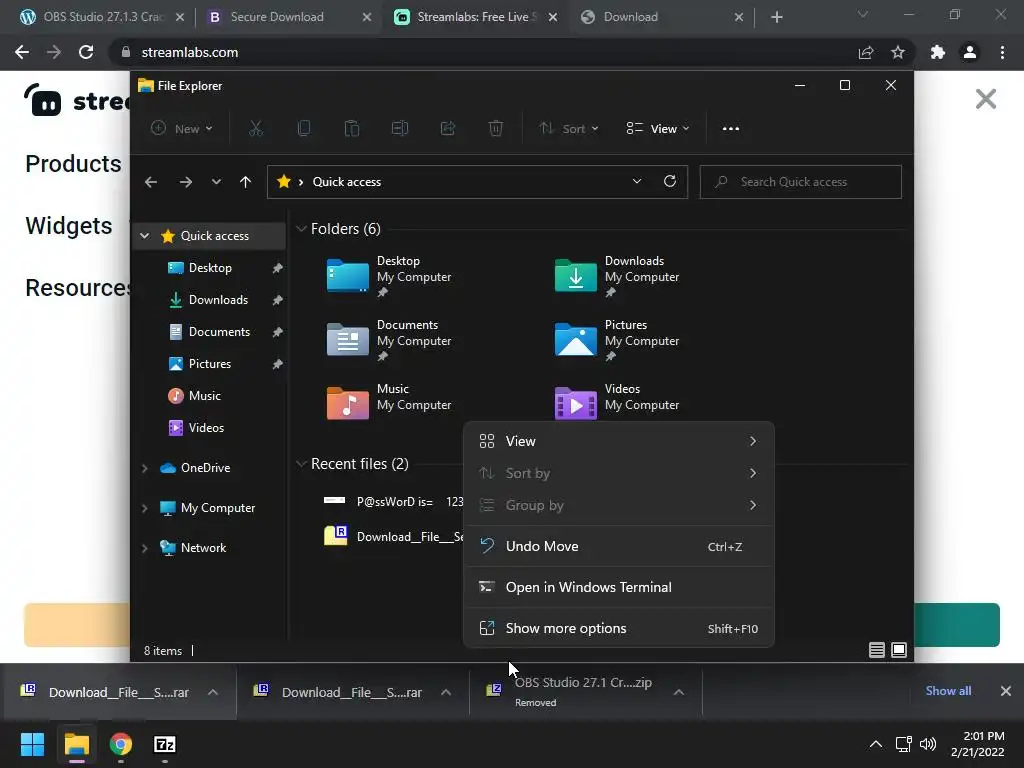
Task: Open the Desktop folder icon in Folders section
Action: [347, 275]
